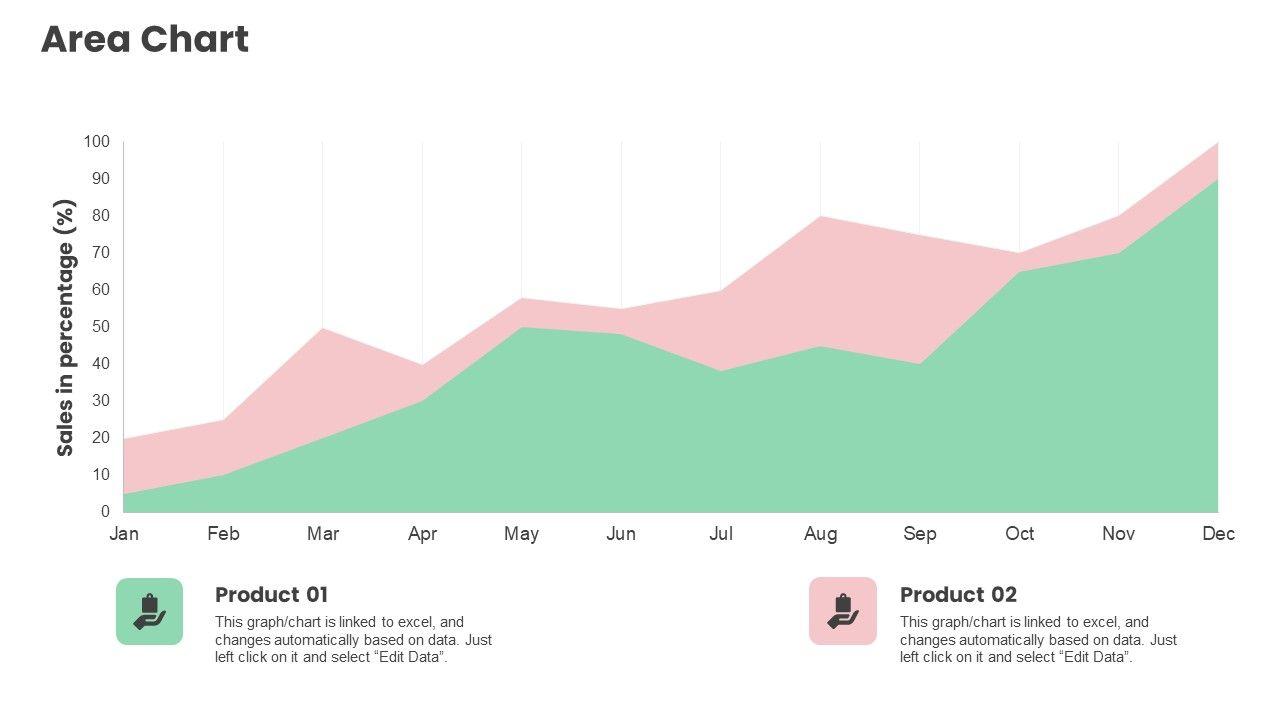Click the Dec month axis label
Viewport: 1280px width, 720px height.
click(x=1218, y=534)
